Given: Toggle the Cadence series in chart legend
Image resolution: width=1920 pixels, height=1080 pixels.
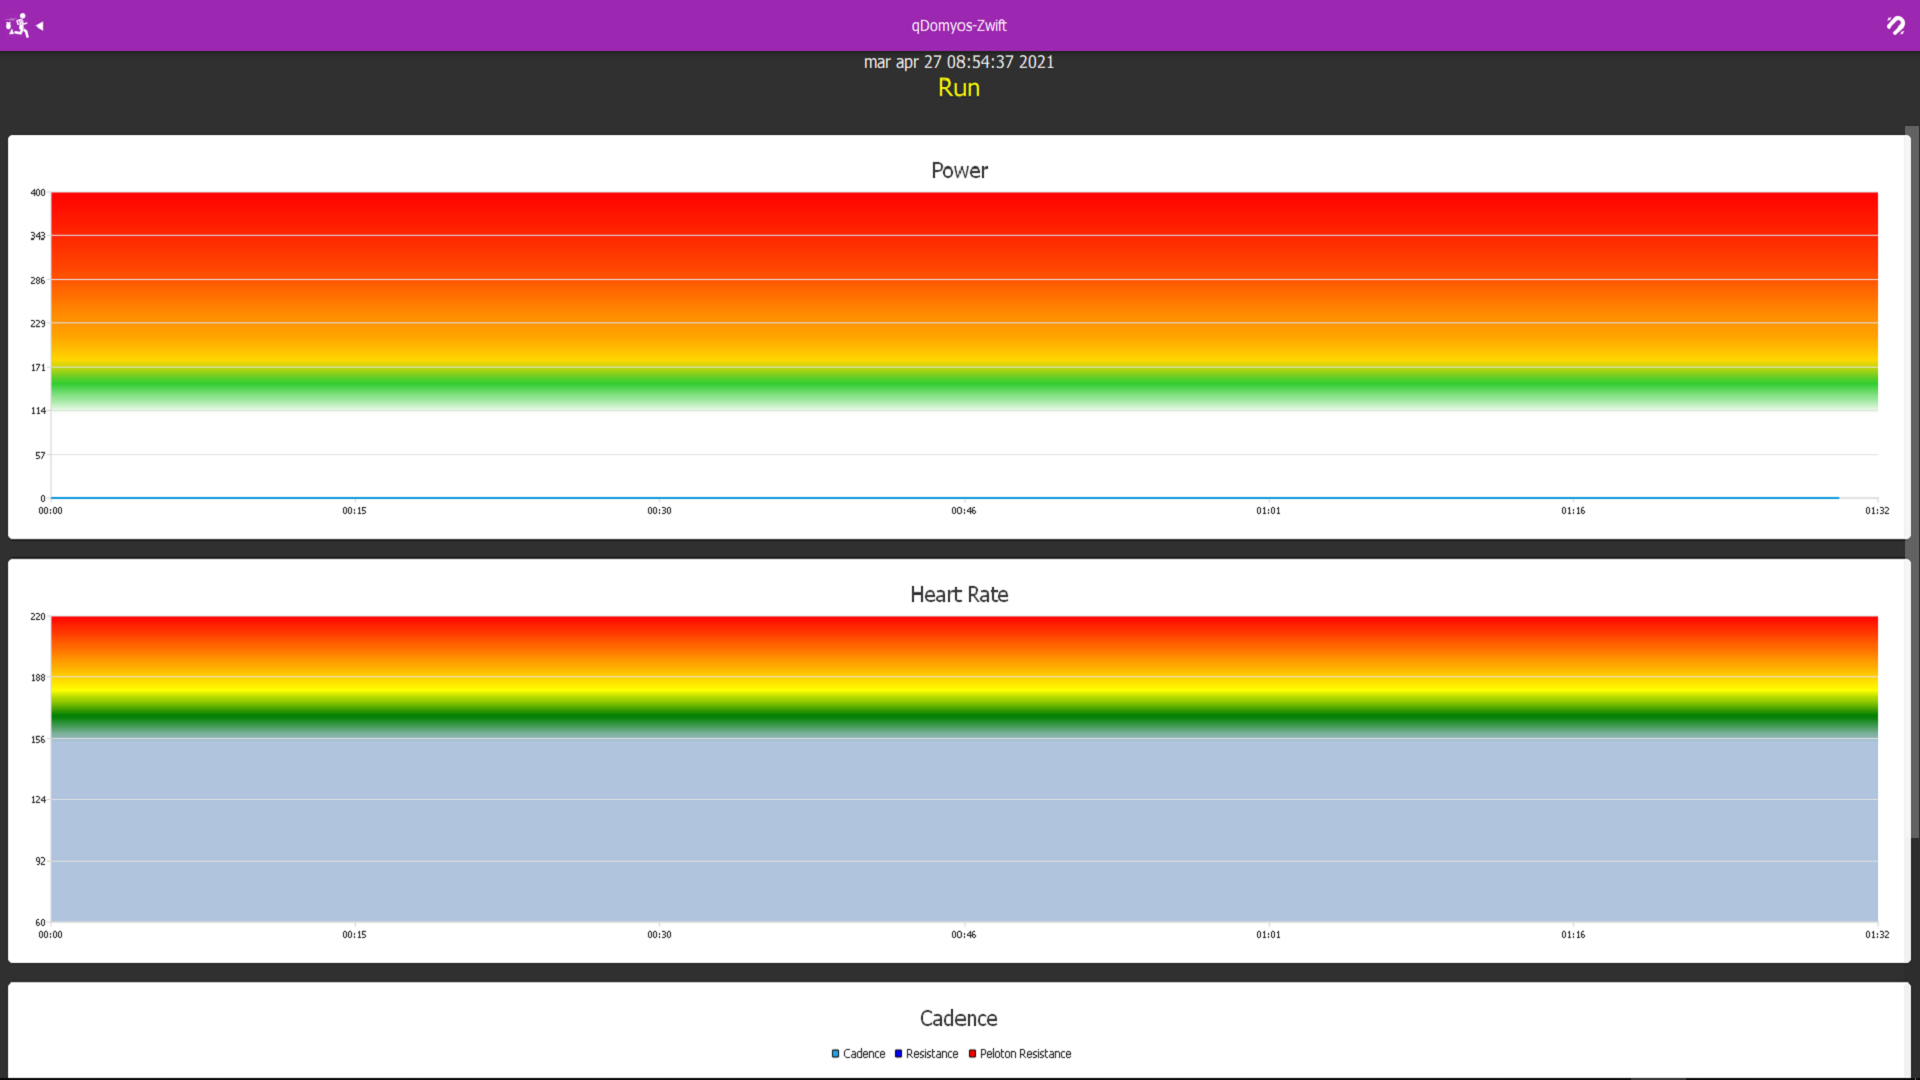Looking at the screenshot, I should (x=858, y=1054).
